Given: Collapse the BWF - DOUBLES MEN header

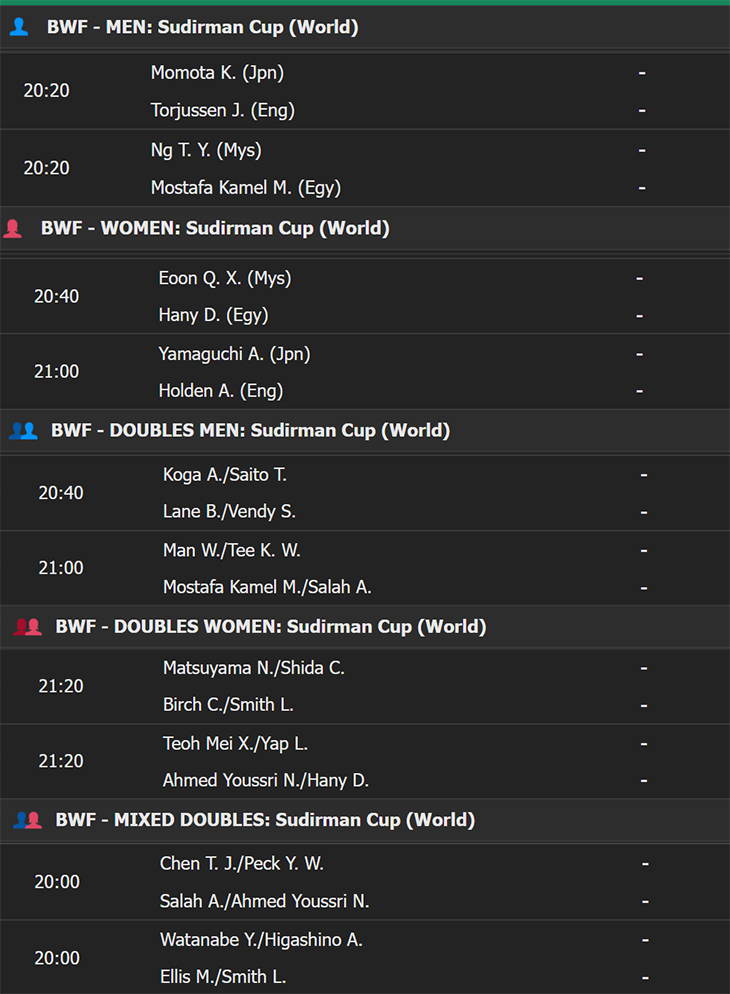Looking at the screenshot, I should (x=365, y=430).
